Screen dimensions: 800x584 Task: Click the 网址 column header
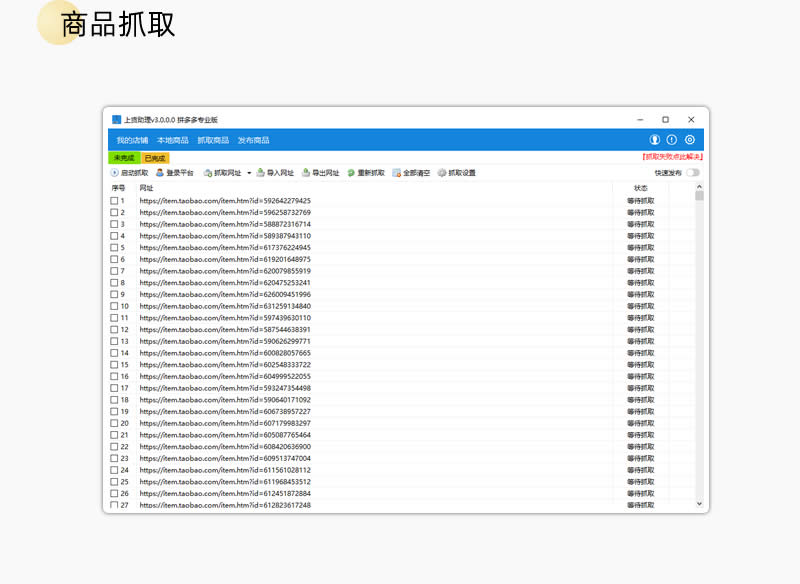click(146, 188)
